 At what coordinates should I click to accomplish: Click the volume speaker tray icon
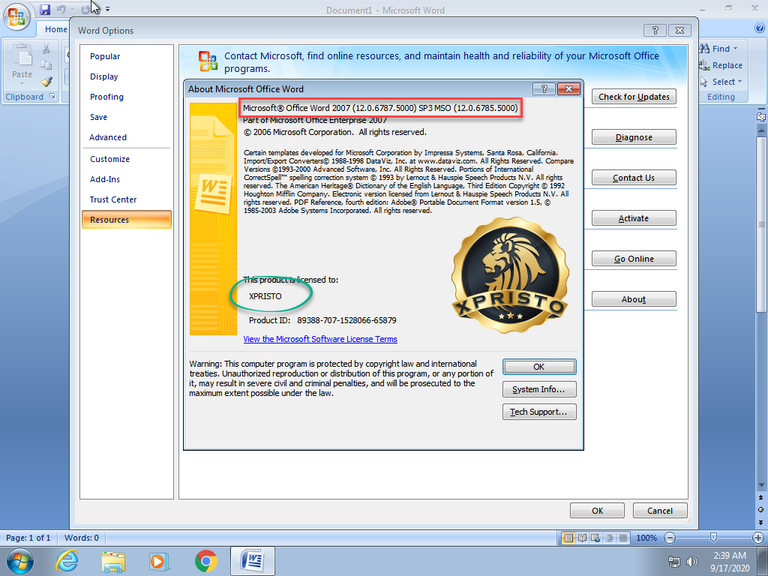coord(692,561)
